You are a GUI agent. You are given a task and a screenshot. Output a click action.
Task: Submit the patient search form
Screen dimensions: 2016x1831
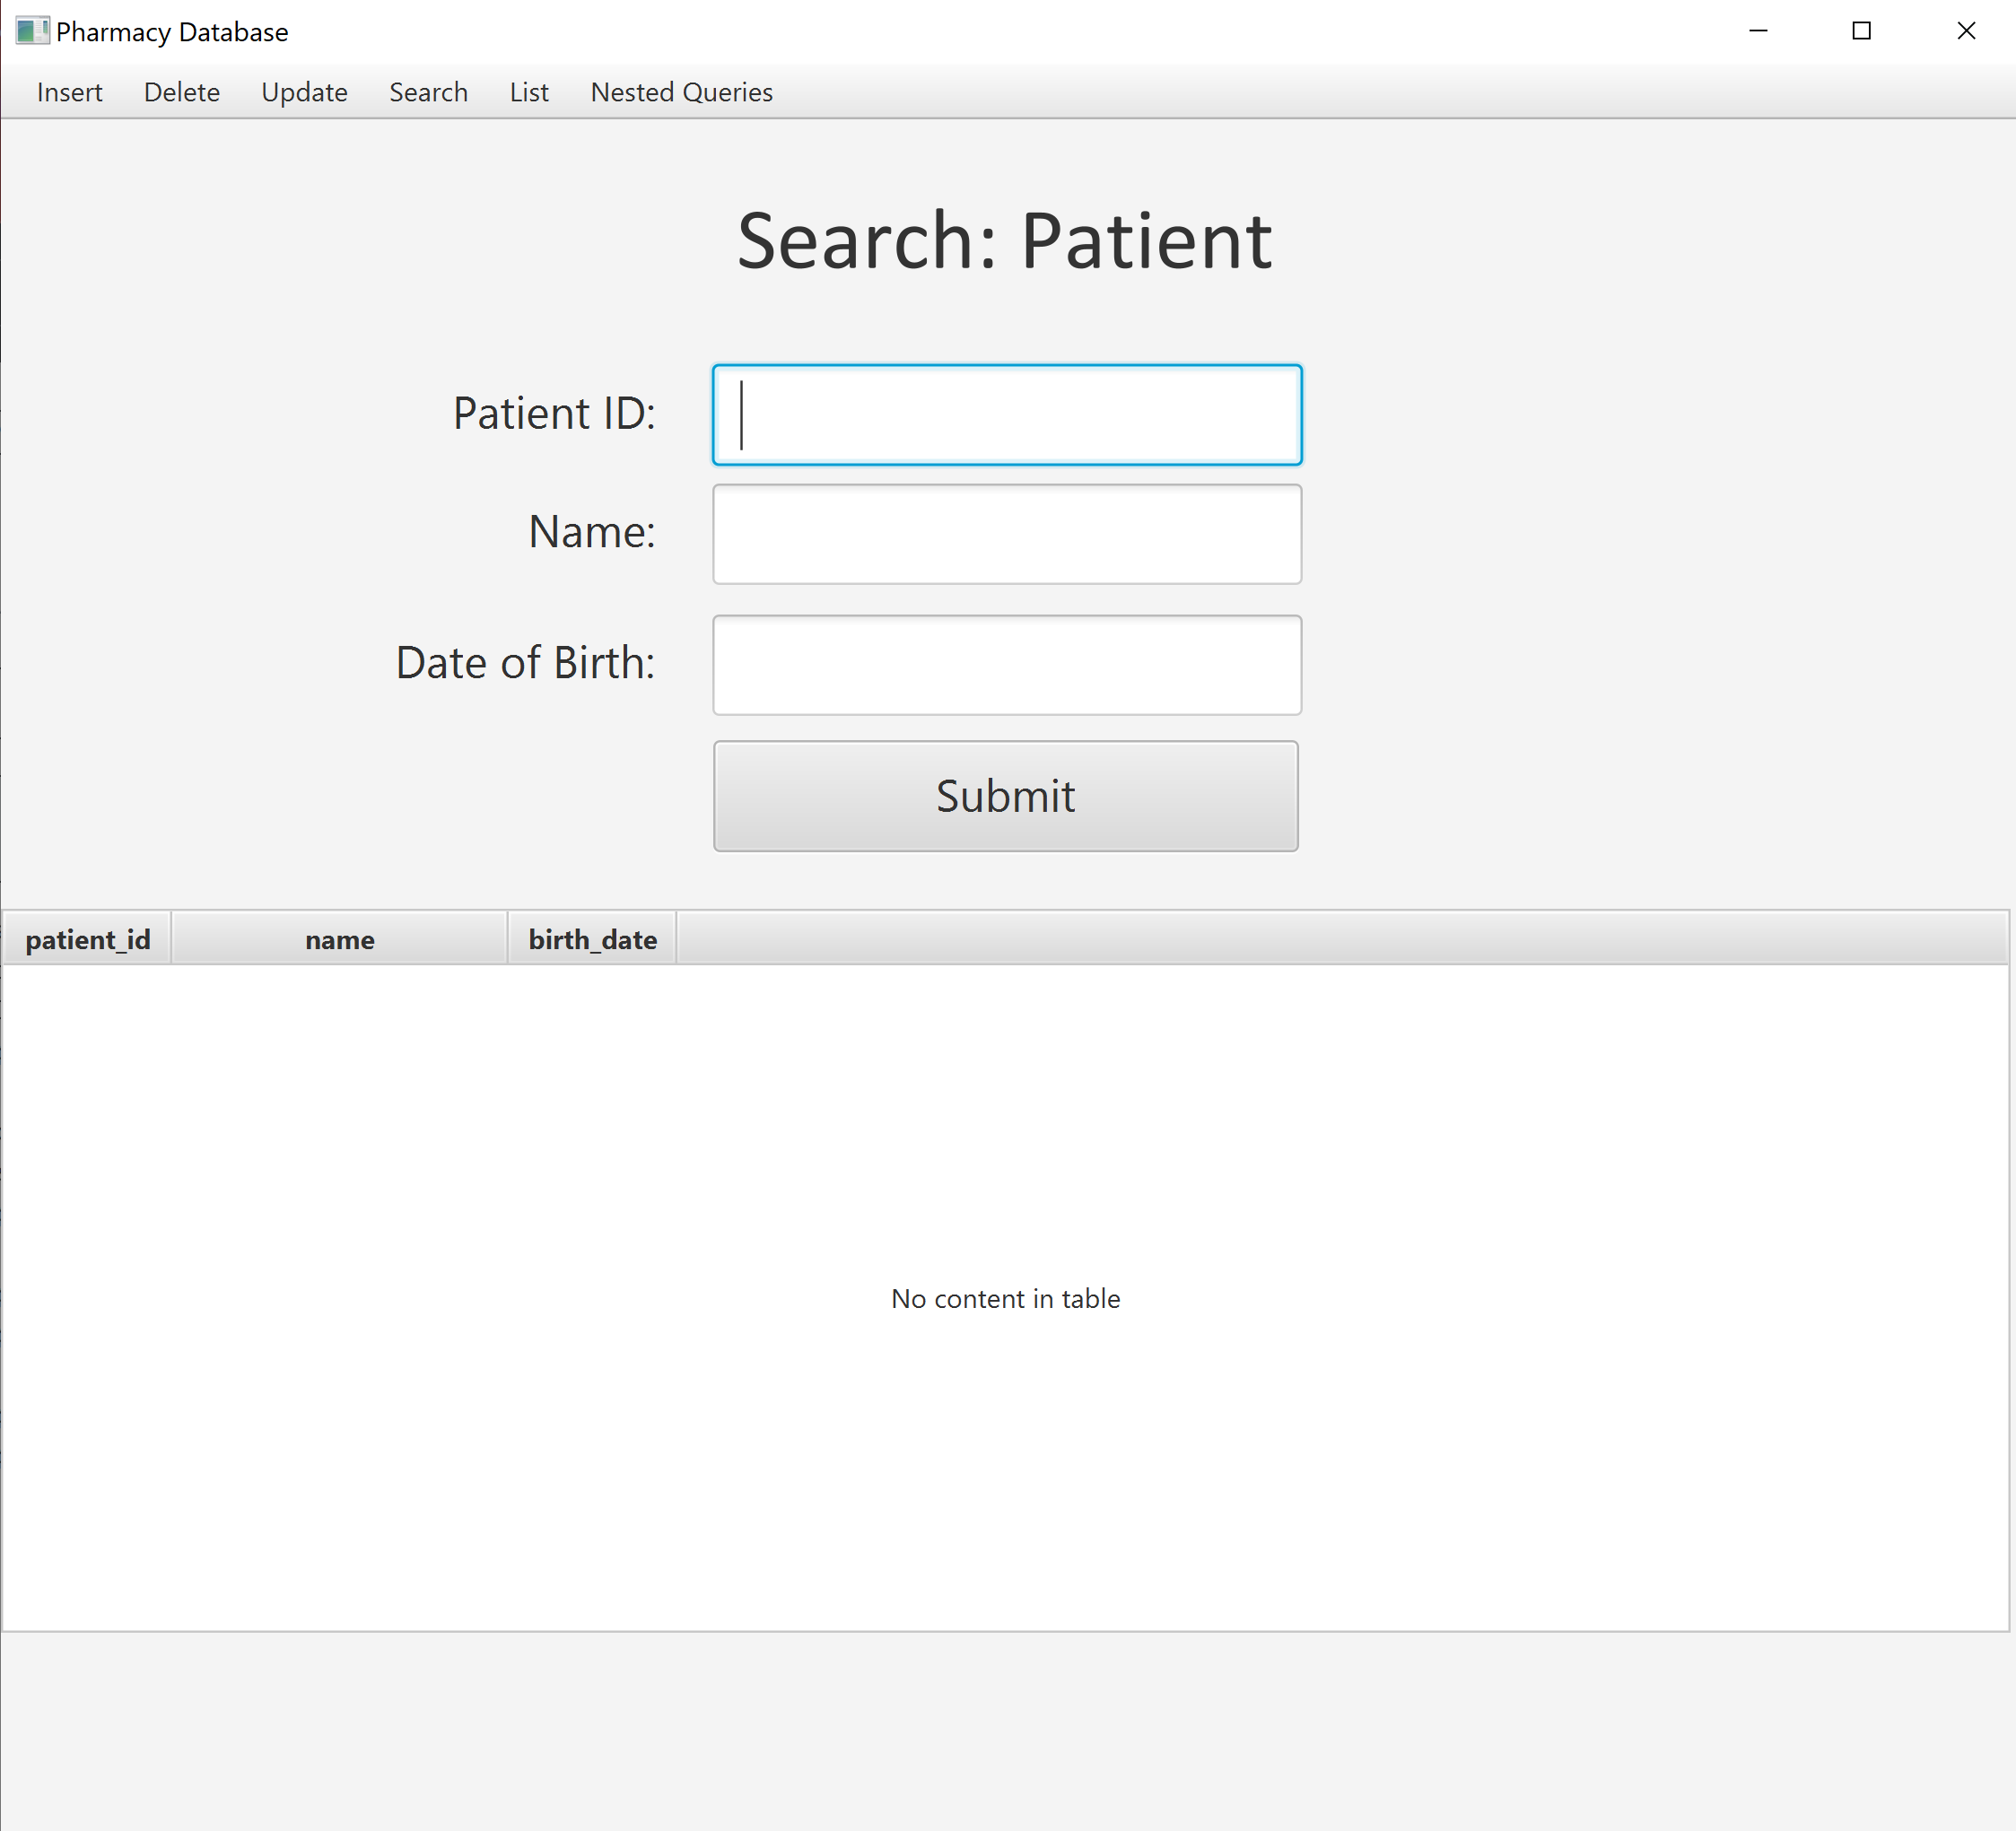coord(1005,797)
